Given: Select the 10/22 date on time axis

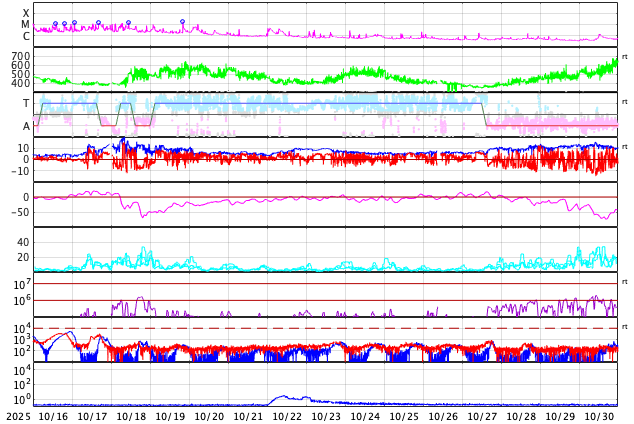Looking at the screenshot, I should click(x=287, y=416).
